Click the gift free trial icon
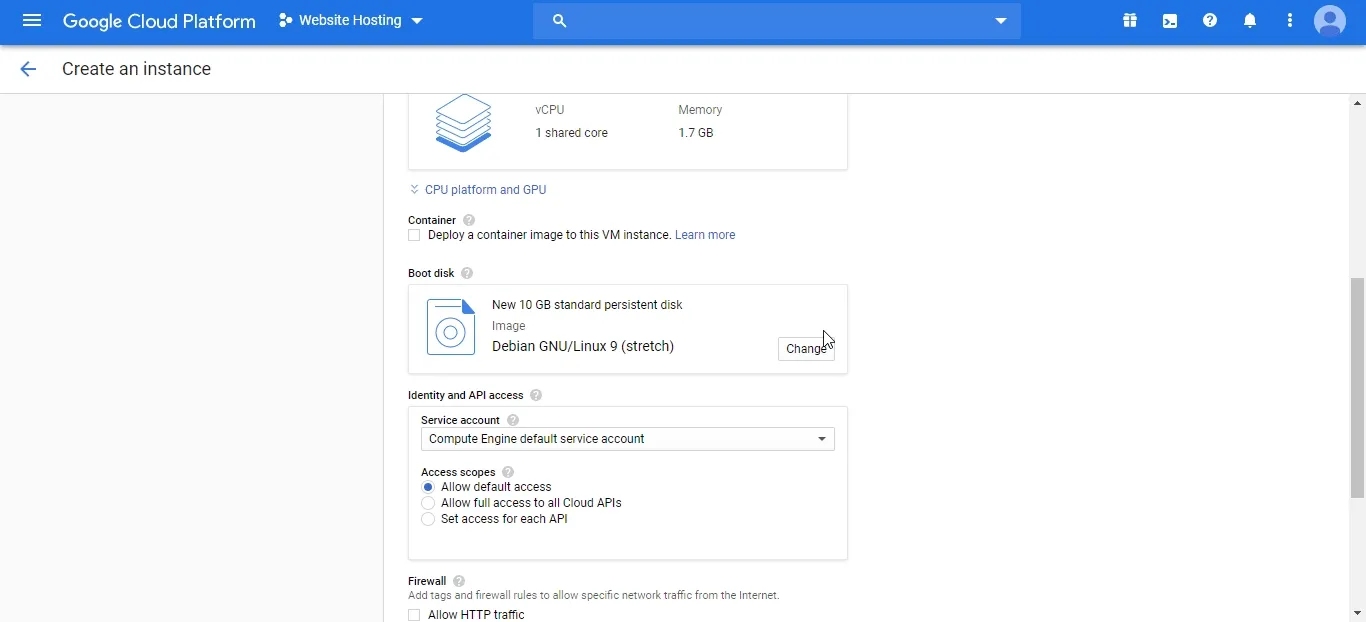This screenshot has width=1366, height=622. 1130,21
